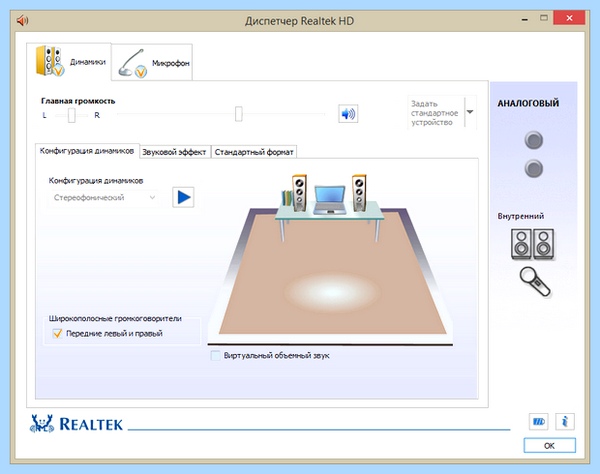Click Задать стандартное устройство button

point(436,113)
